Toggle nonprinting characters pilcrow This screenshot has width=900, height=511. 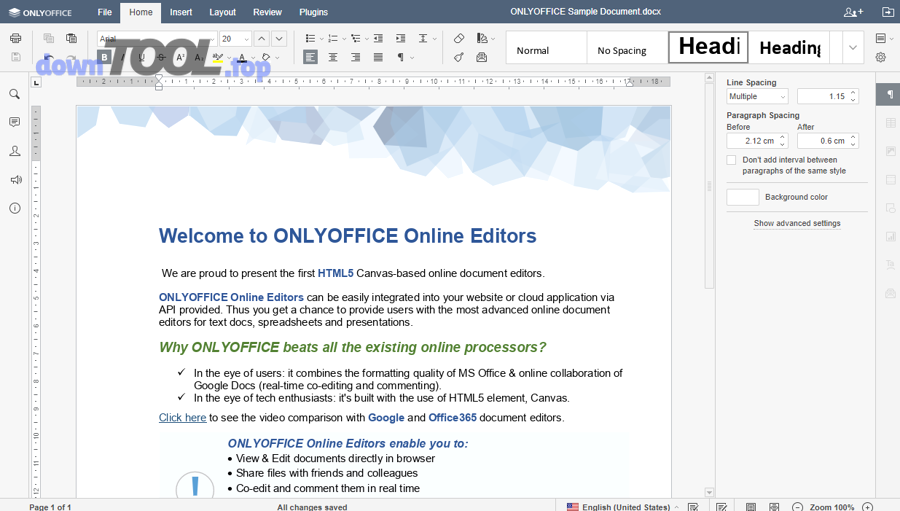point(401,57)
